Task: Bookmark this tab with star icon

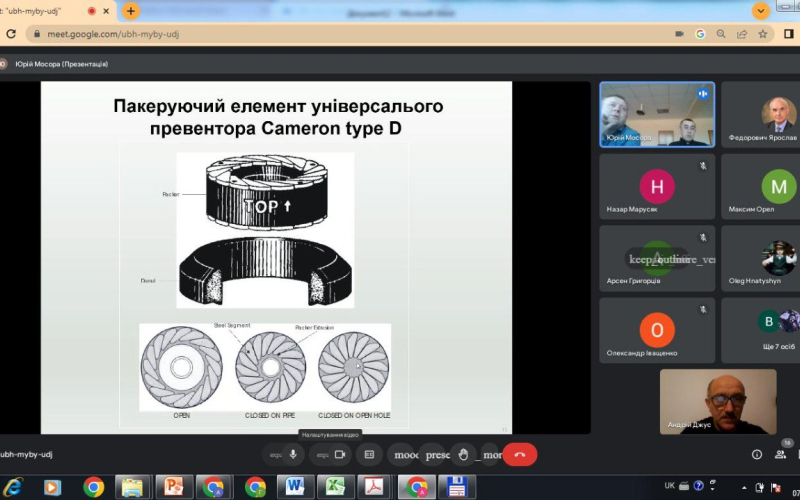Action: click(x=763, y=34)
